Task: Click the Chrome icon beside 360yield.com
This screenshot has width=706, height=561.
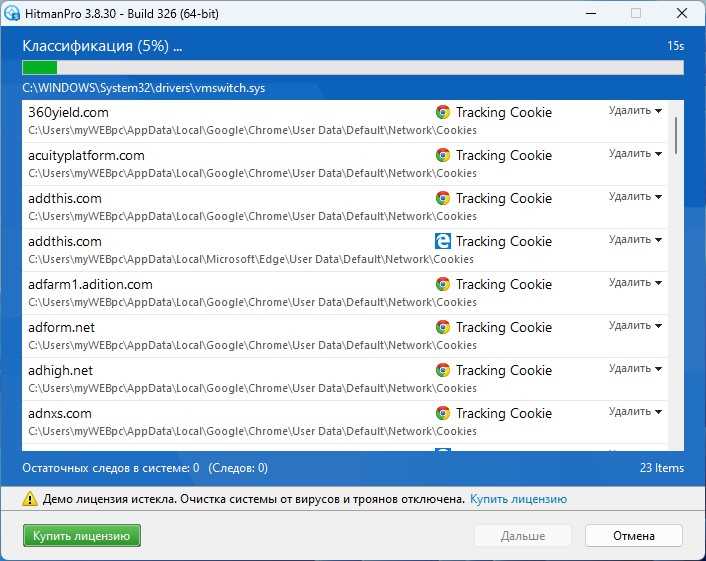Action: point(443,112)
